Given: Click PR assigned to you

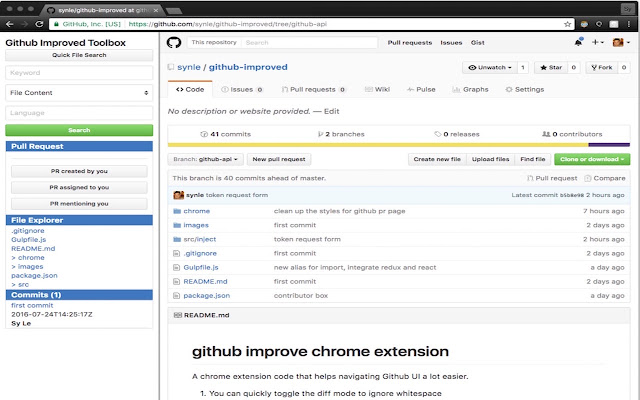Looking at the screenshot, I should pos(79,187).
